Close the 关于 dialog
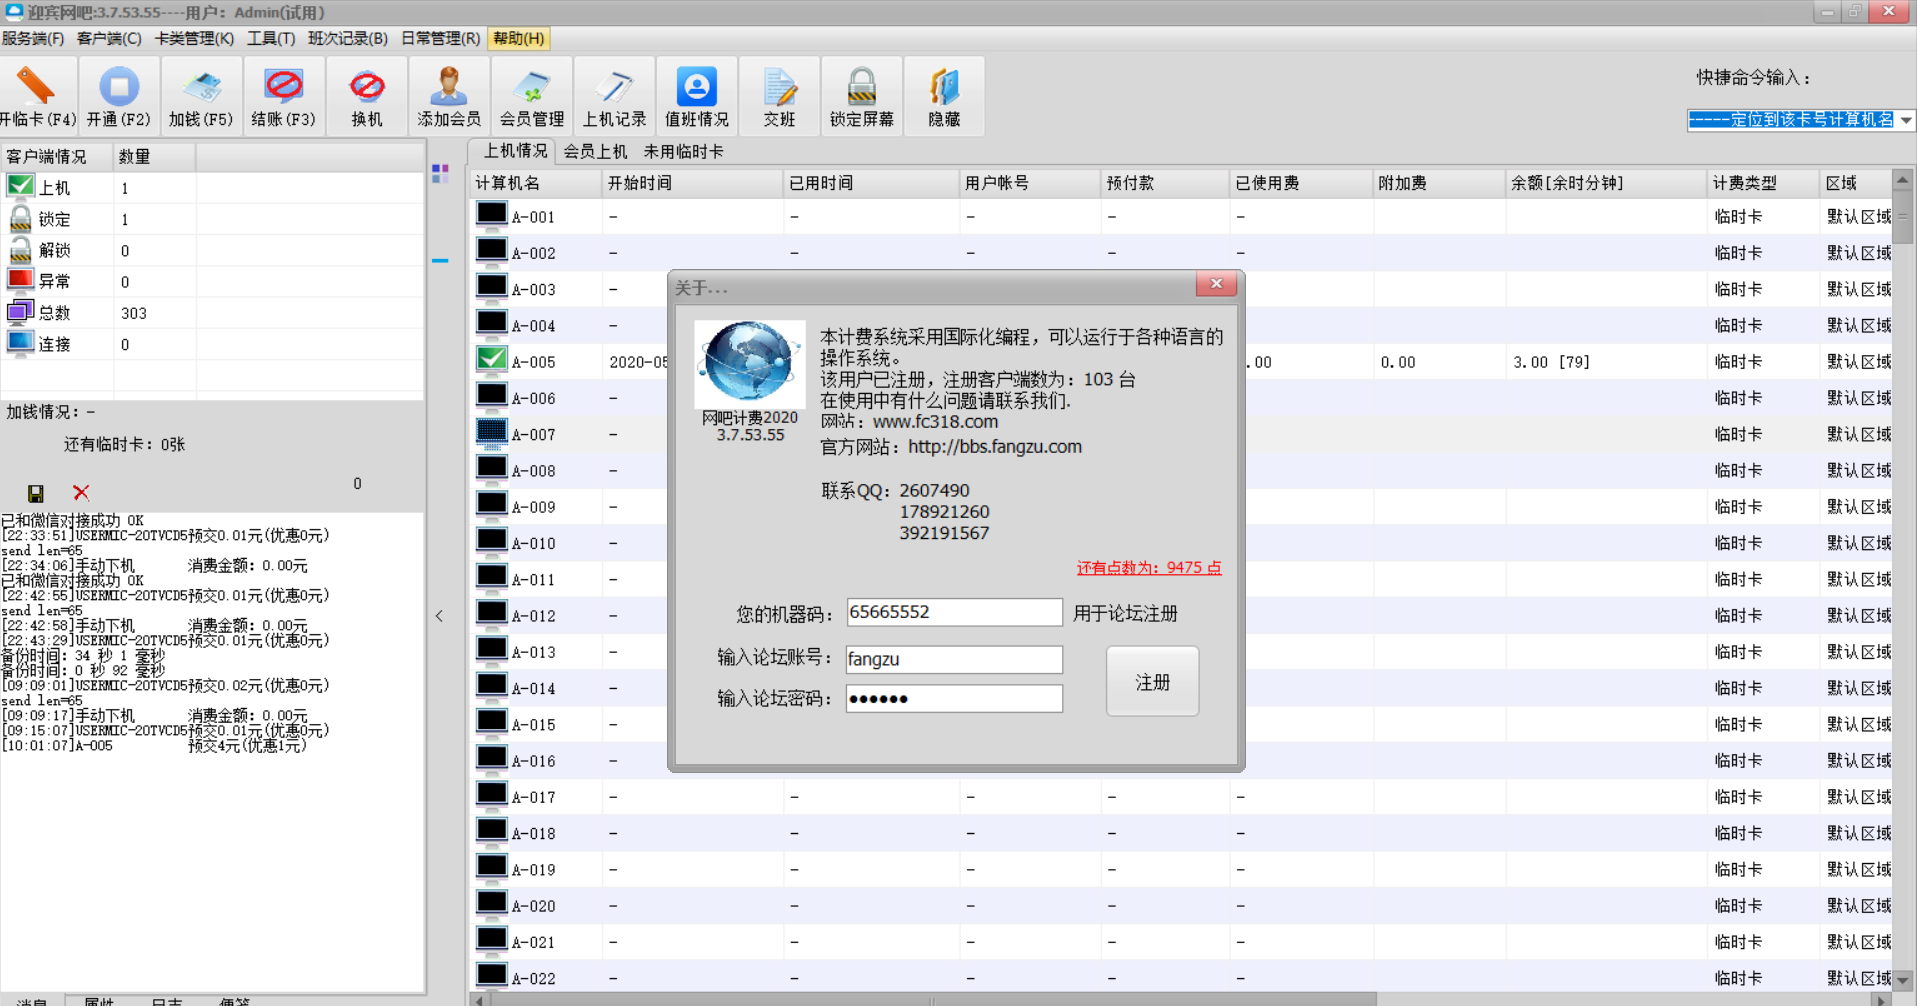Screen dimensions: 1917x1006 tap(1216, 284)
